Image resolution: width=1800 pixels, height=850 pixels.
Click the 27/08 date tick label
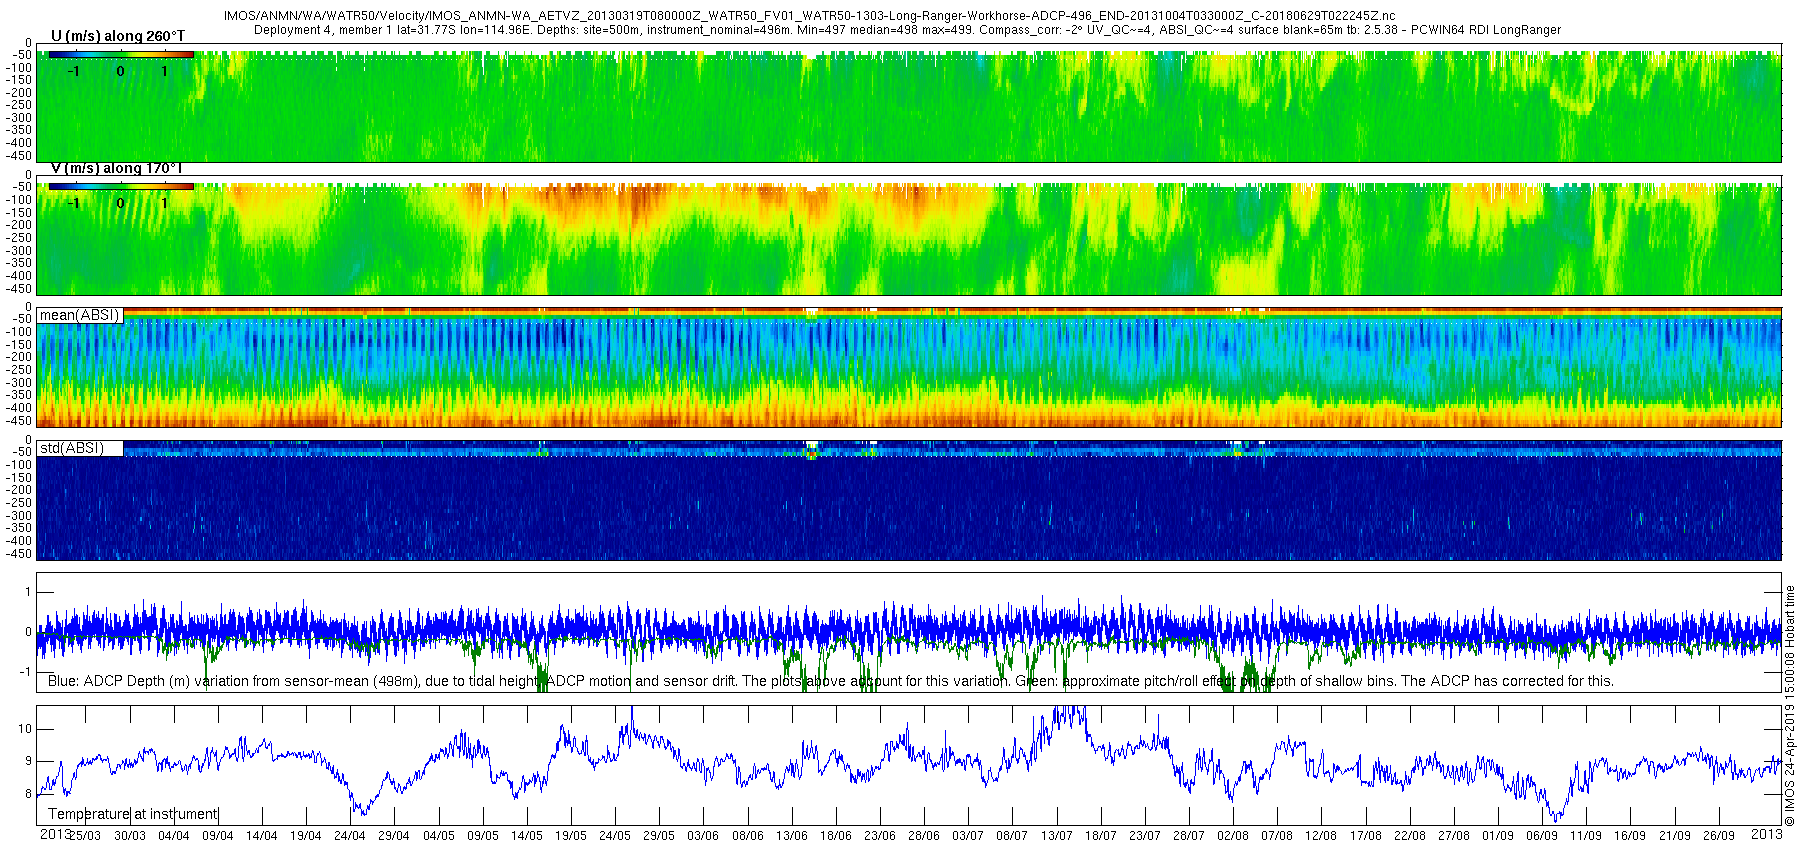coord(1453,836)
